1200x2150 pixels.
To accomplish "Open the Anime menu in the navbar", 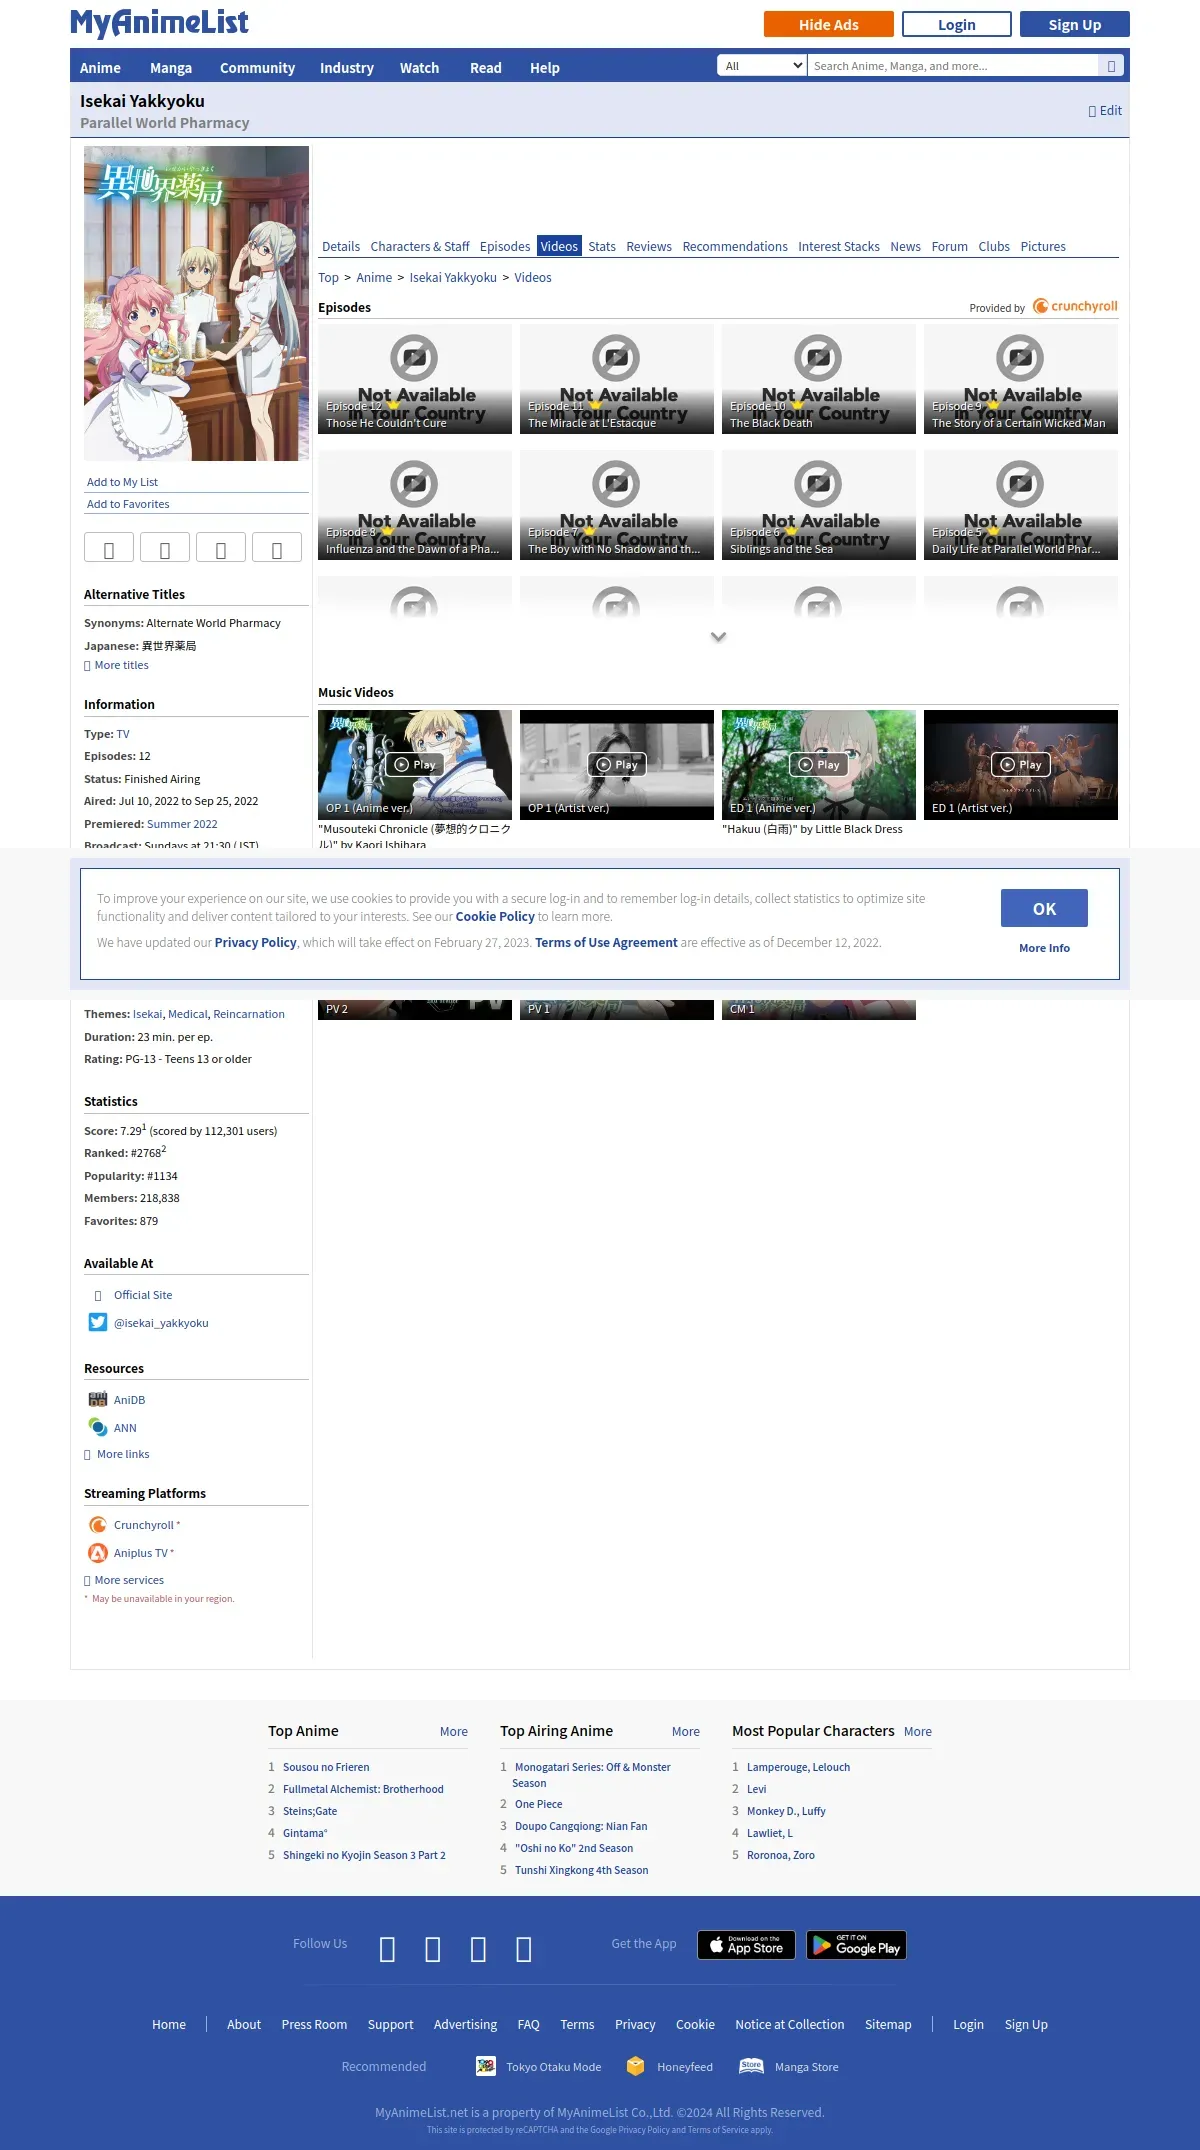I will (x=100, y=68).
